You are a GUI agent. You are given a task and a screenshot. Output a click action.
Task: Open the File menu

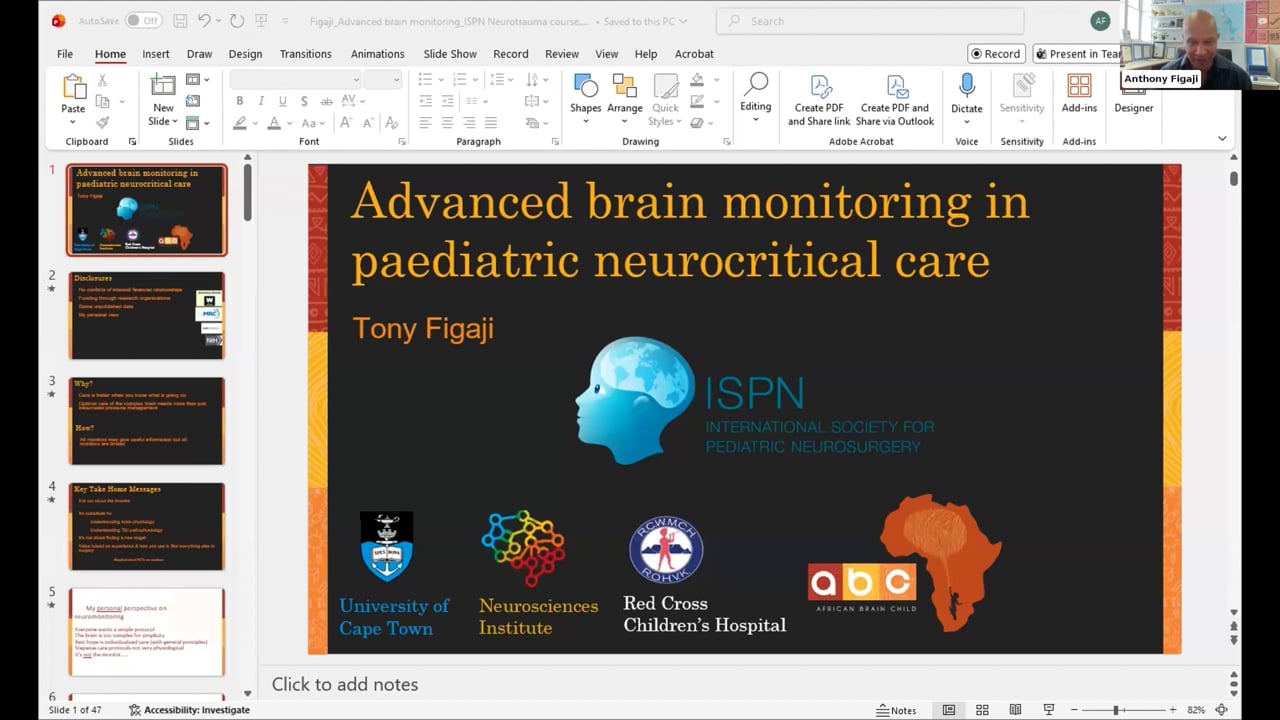click(x=65, y=54)
